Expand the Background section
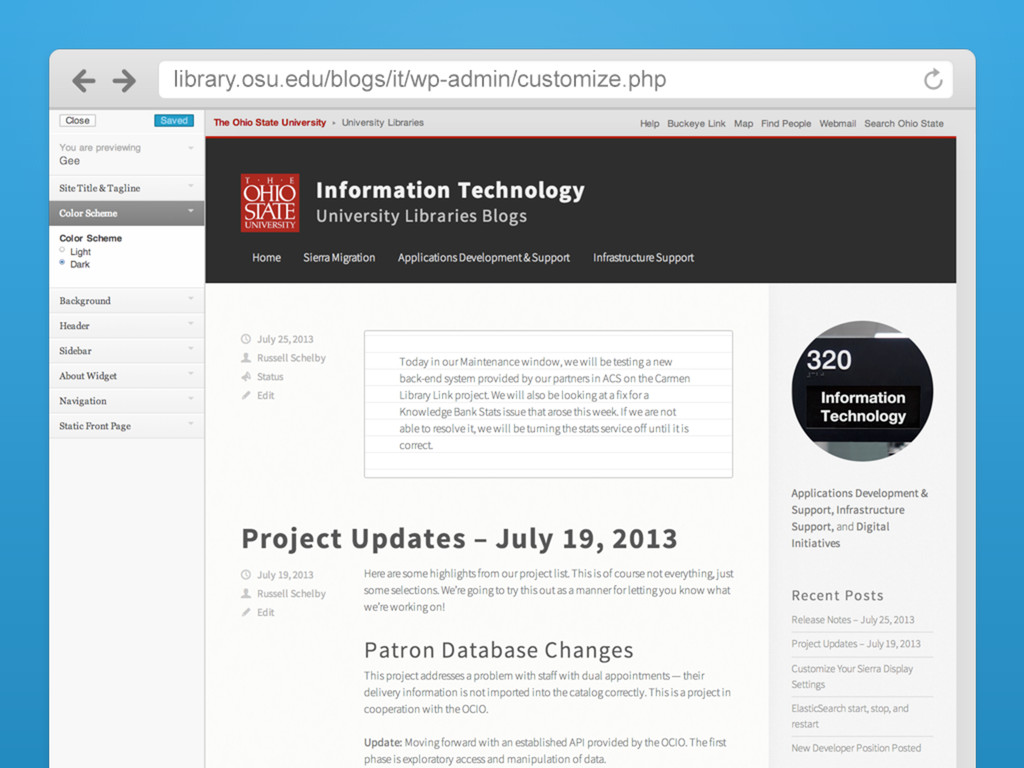The height and width of the screenshot is (768, 1024). 127,300
